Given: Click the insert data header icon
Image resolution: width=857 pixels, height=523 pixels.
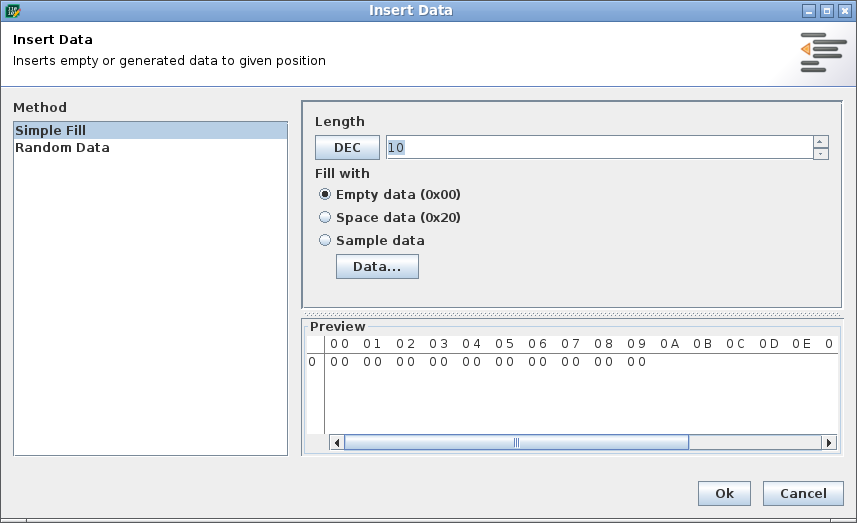Looking at the screenshot, I should [x=823, y=52].
